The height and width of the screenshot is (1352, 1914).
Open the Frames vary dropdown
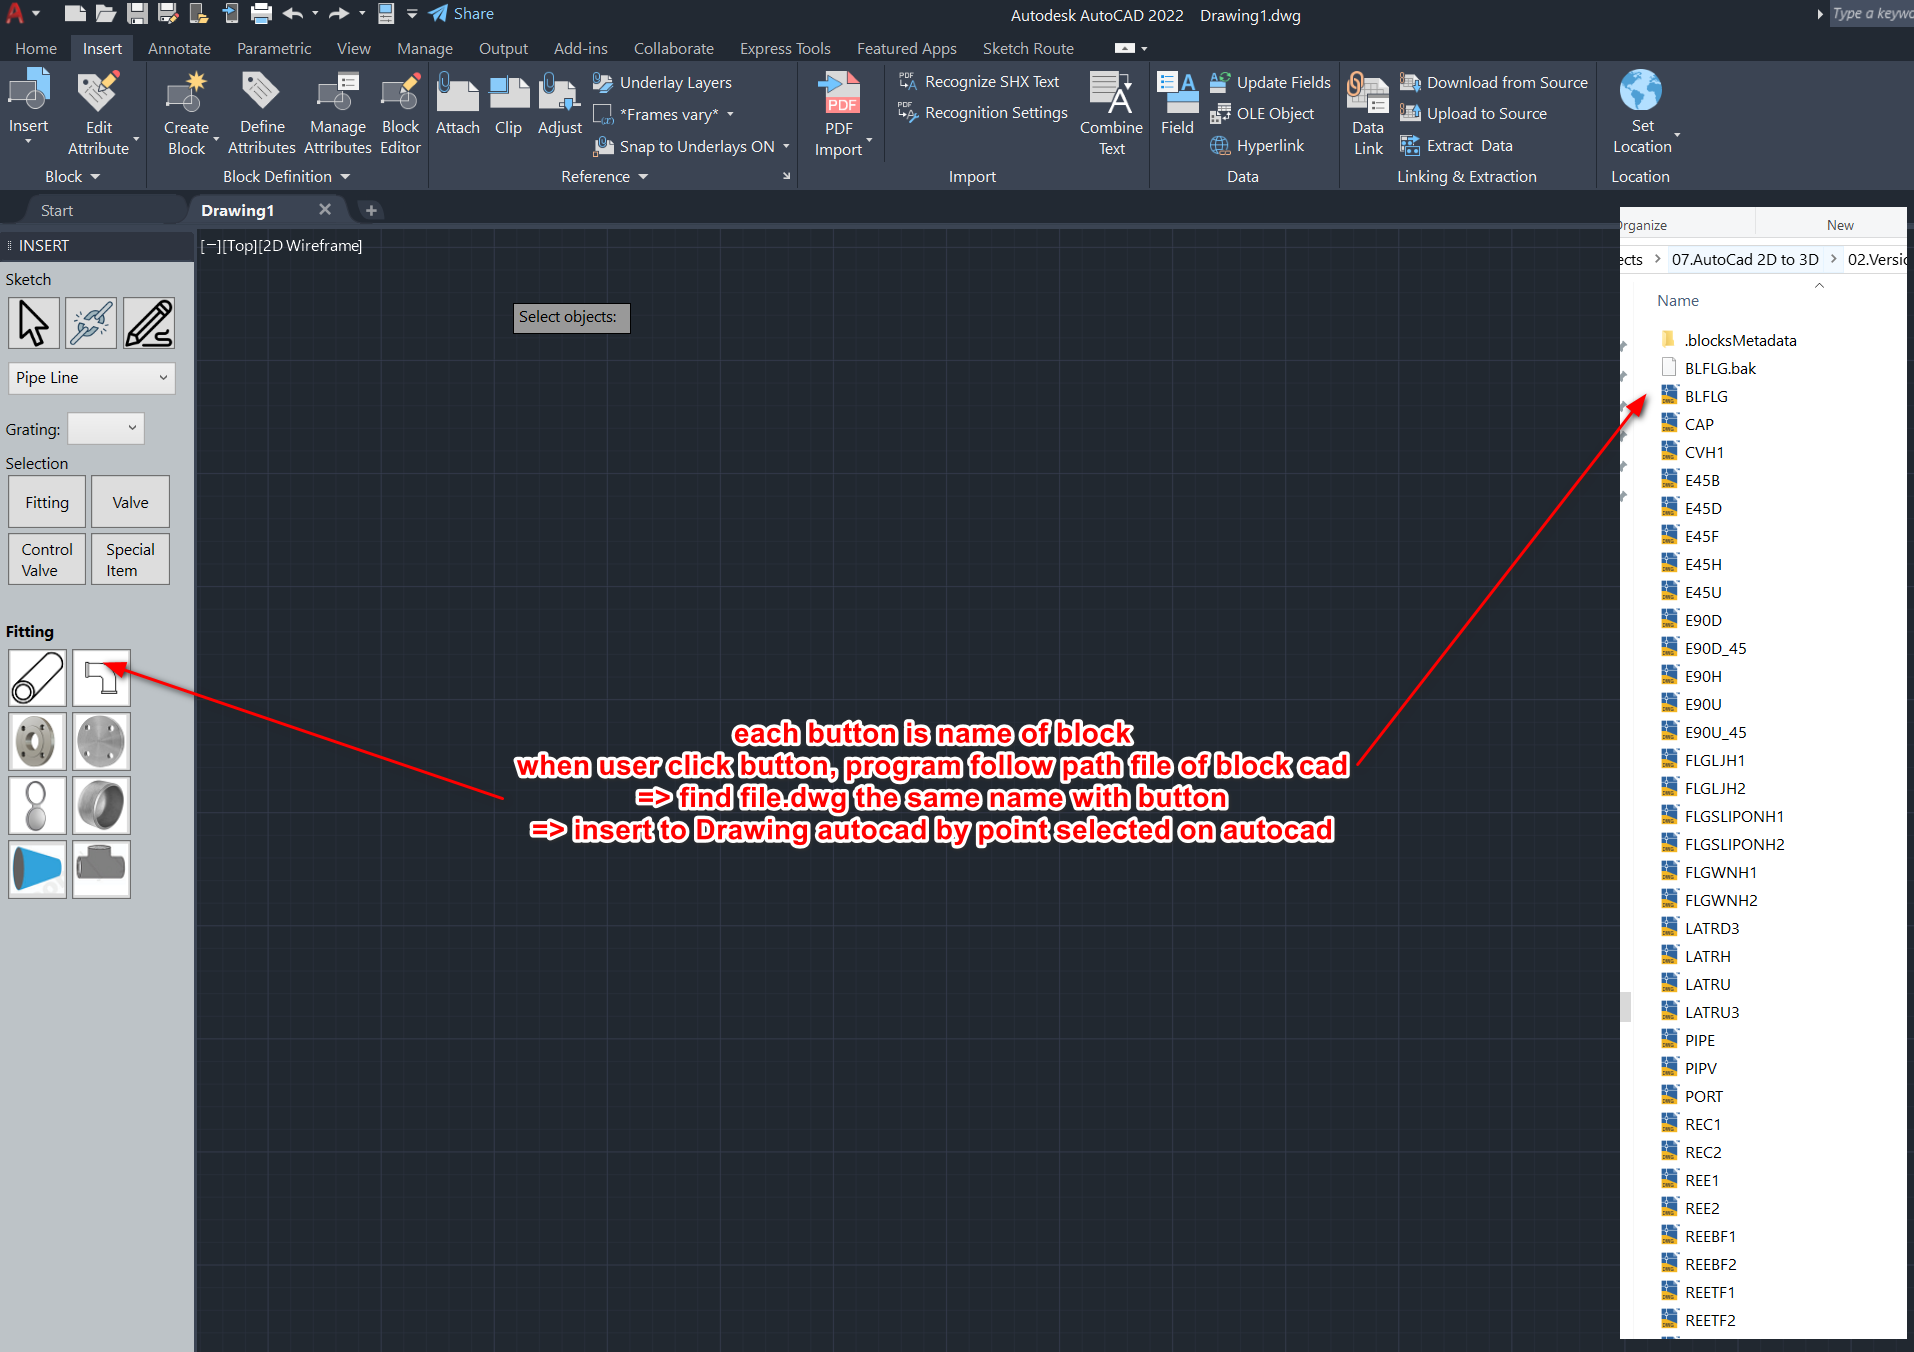pyautogui.click(x=731, y=114)
